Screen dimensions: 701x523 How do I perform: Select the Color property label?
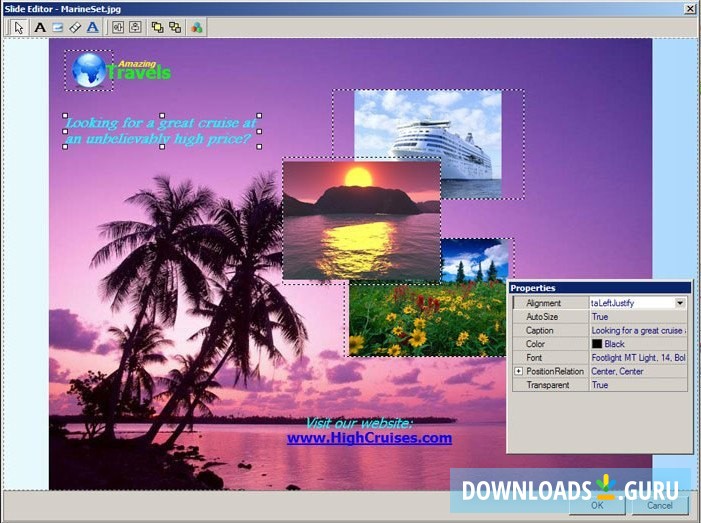tap(535, 344)
